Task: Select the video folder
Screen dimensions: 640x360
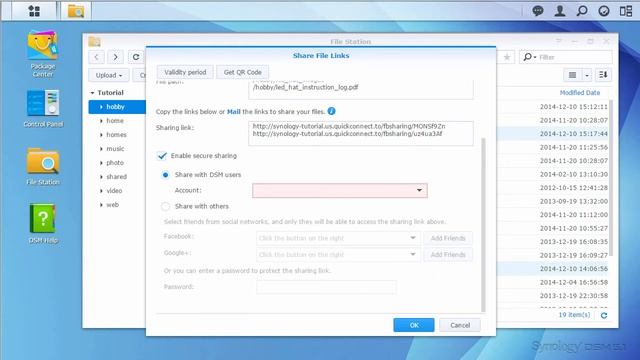Action: (x=114, y=191)
